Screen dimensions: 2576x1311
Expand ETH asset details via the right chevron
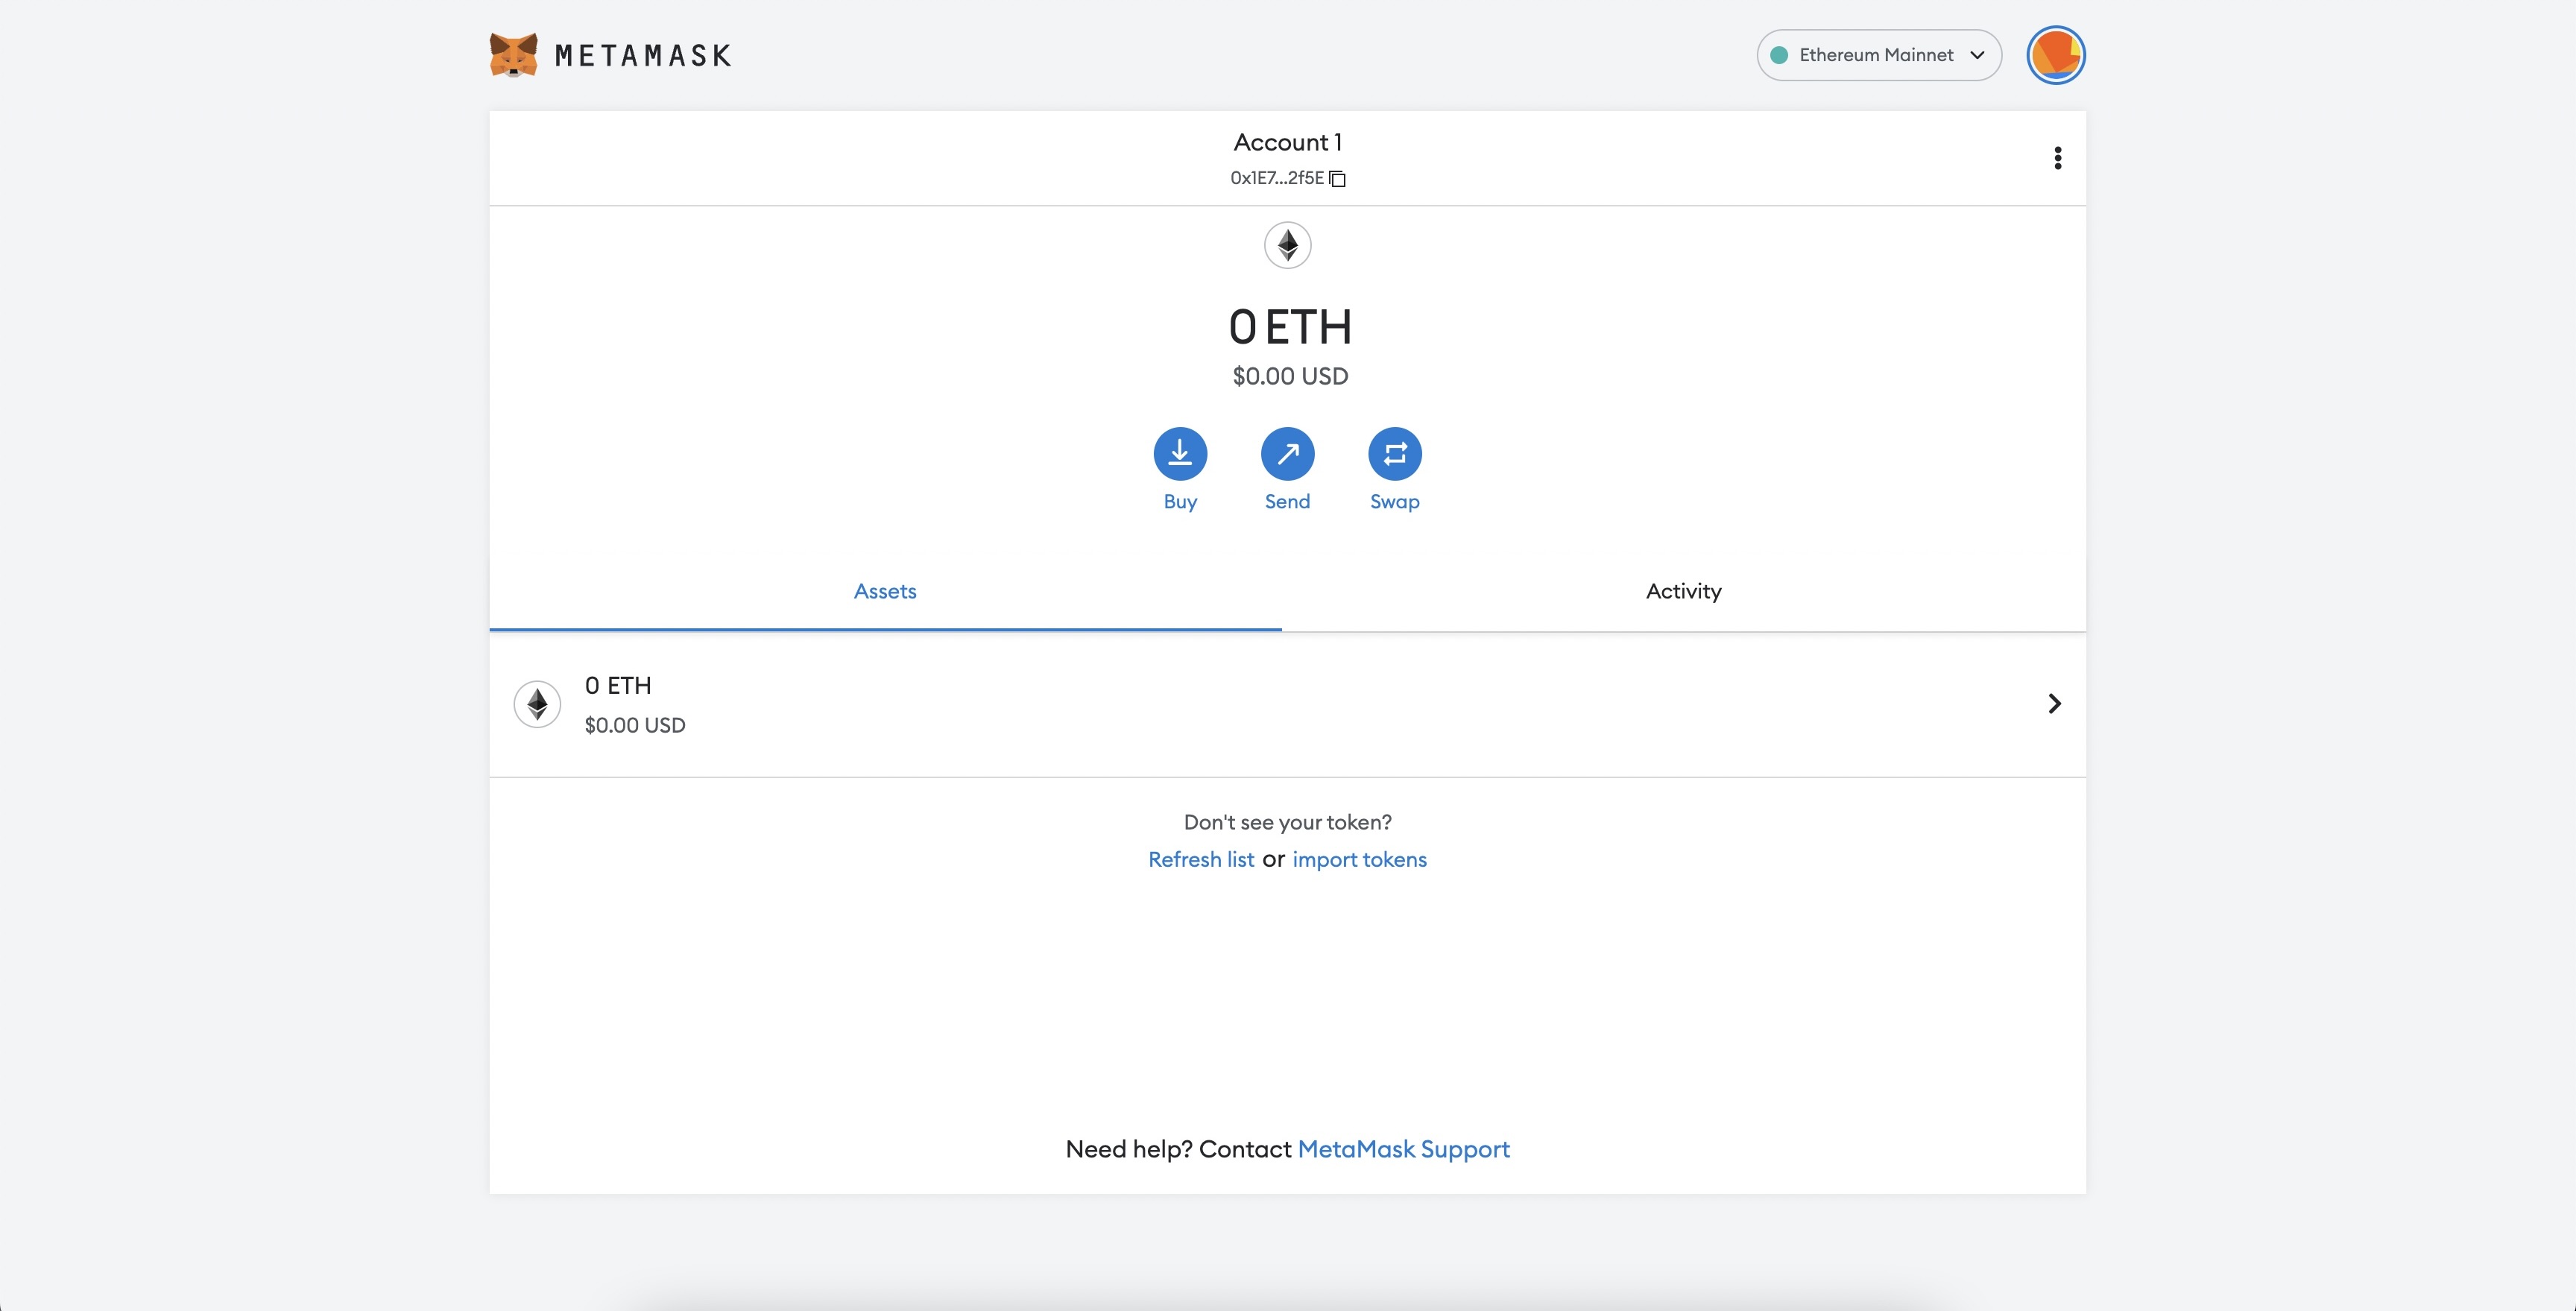pos(2054,704)
